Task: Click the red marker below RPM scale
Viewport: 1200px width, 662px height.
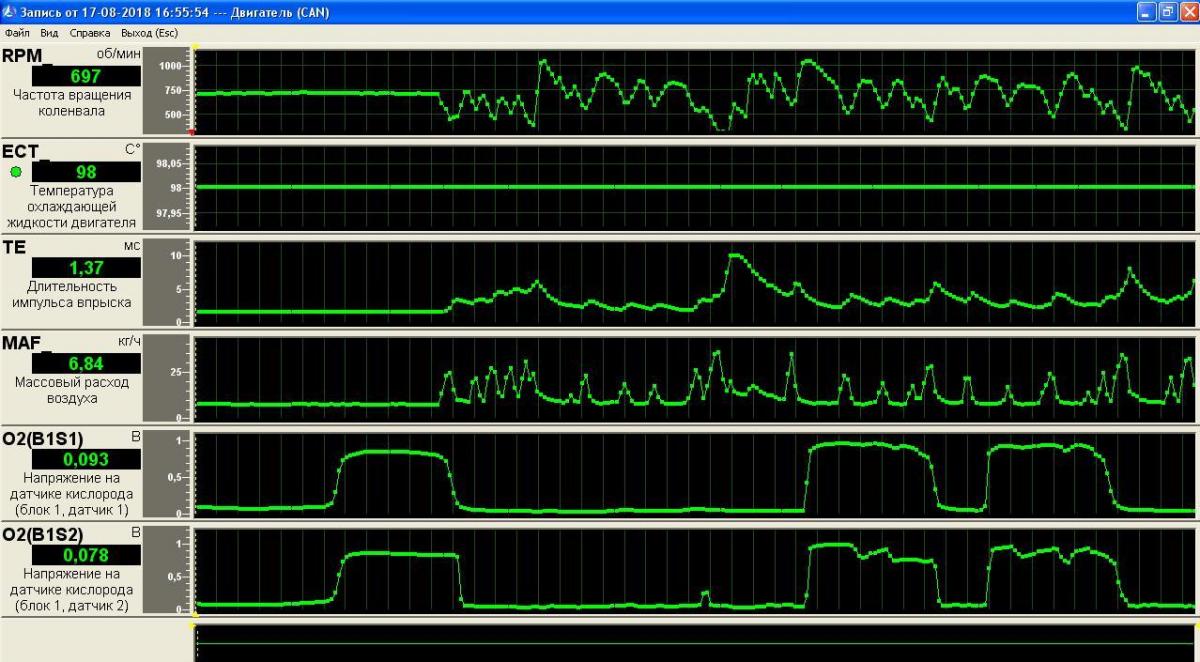Action: tap(192, 132)
